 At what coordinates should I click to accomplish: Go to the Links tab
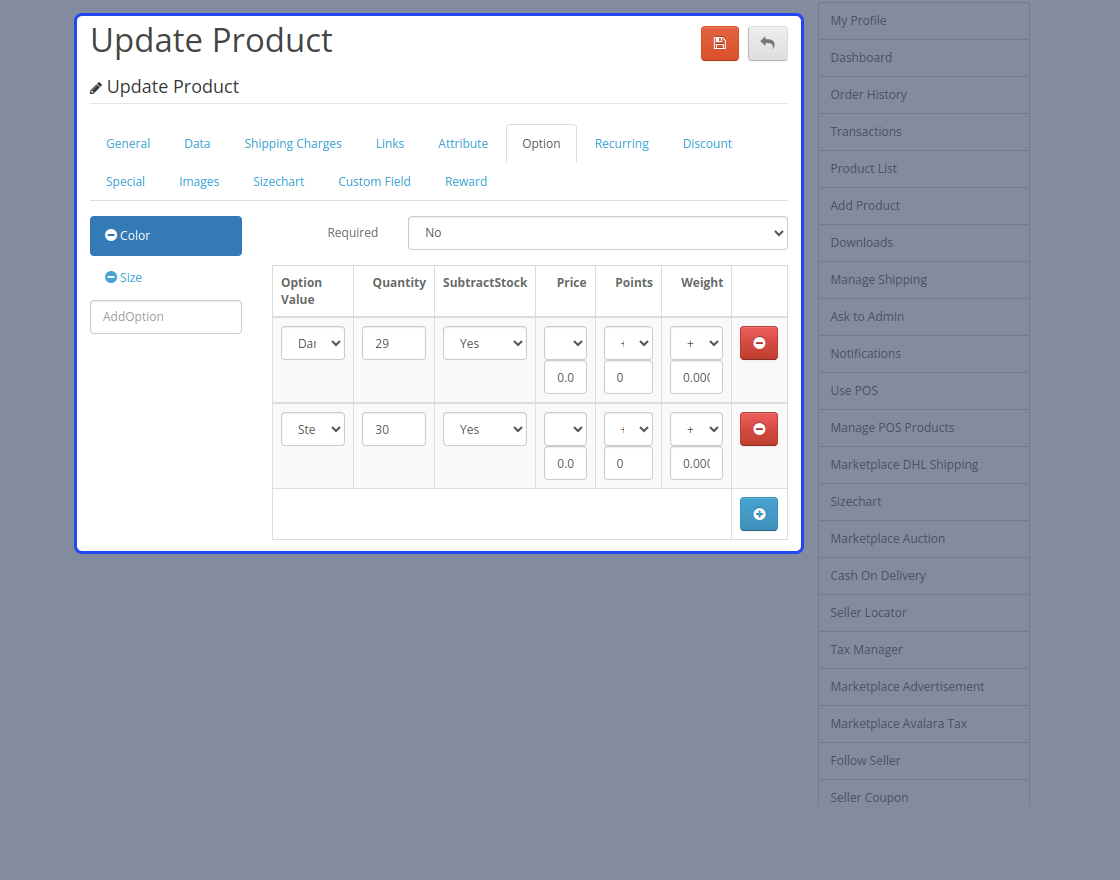click(x=390, y=144)
